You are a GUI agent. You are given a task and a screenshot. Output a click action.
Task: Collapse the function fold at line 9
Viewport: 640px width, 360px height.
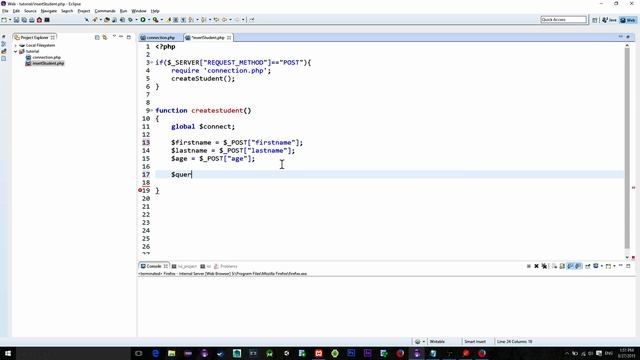(152, 110)
